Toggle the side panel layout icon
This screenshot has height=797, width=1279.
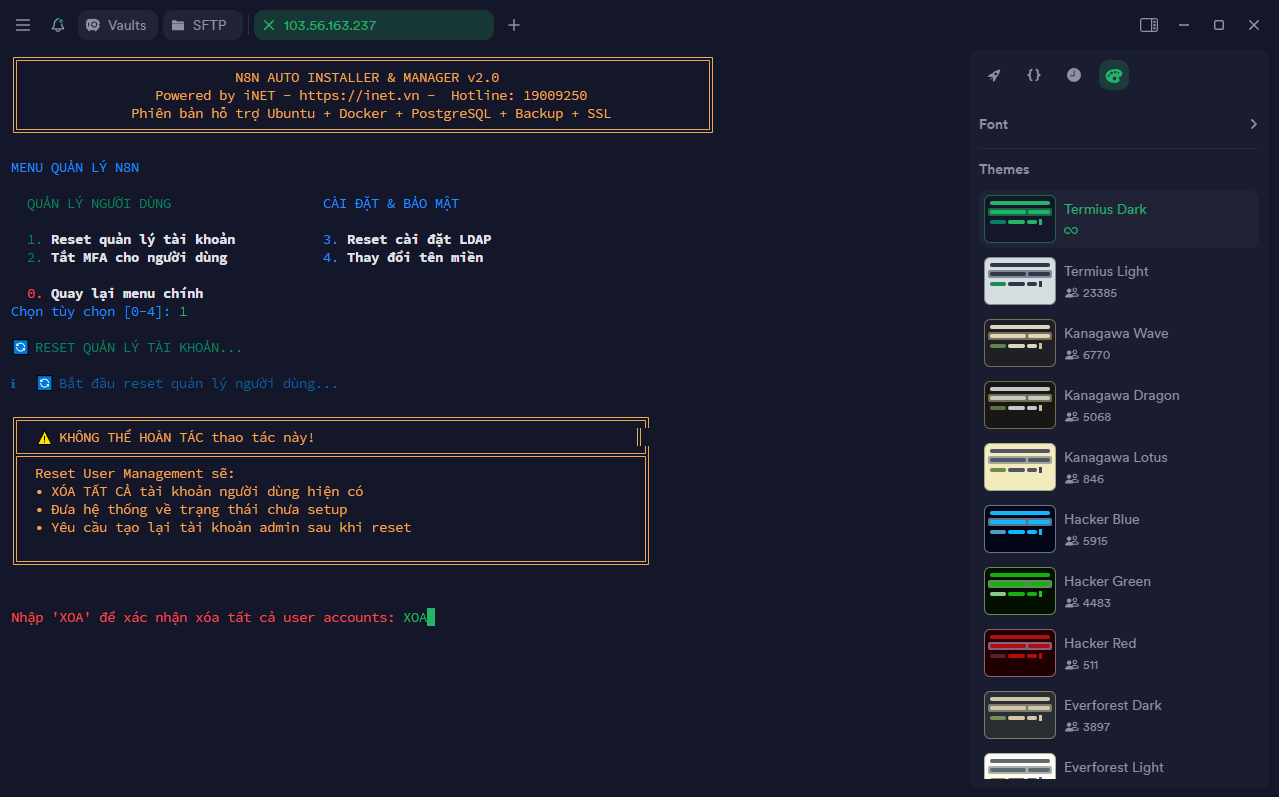pyautogui.click(x=1149, y=25)
